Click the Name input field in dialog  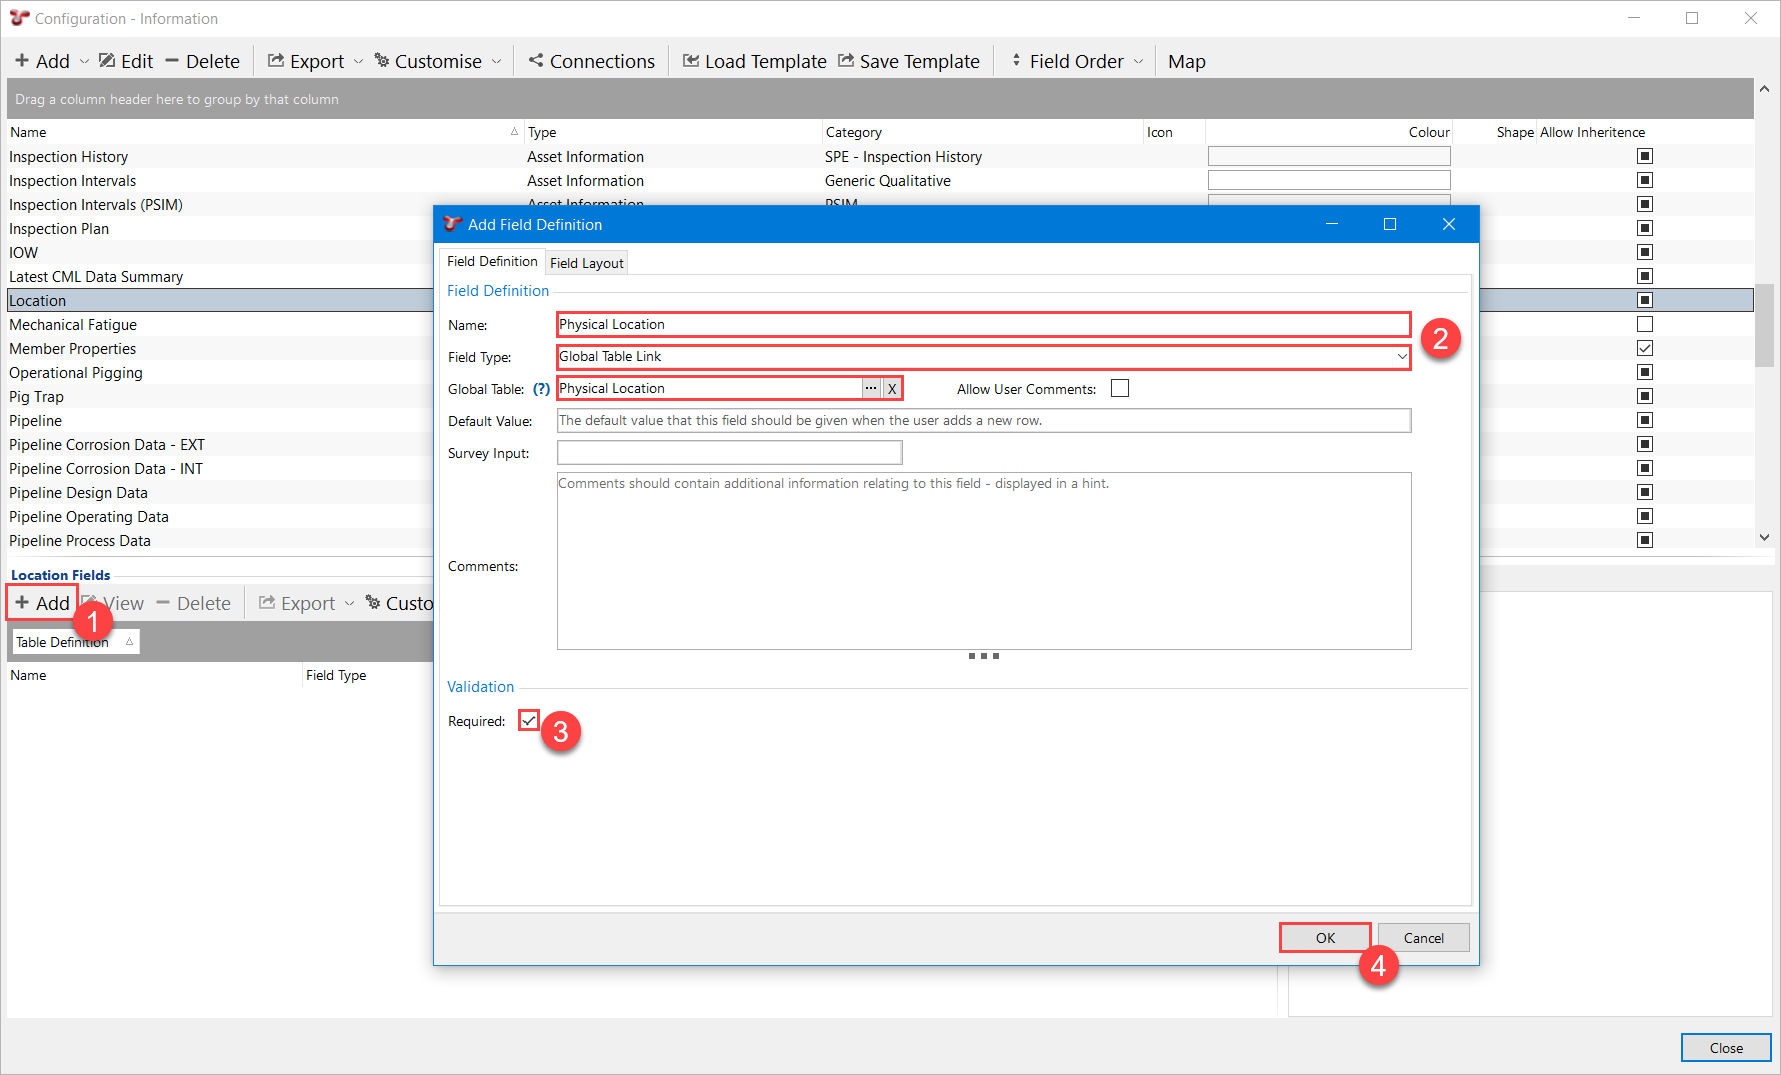click(x=983, y=324)
